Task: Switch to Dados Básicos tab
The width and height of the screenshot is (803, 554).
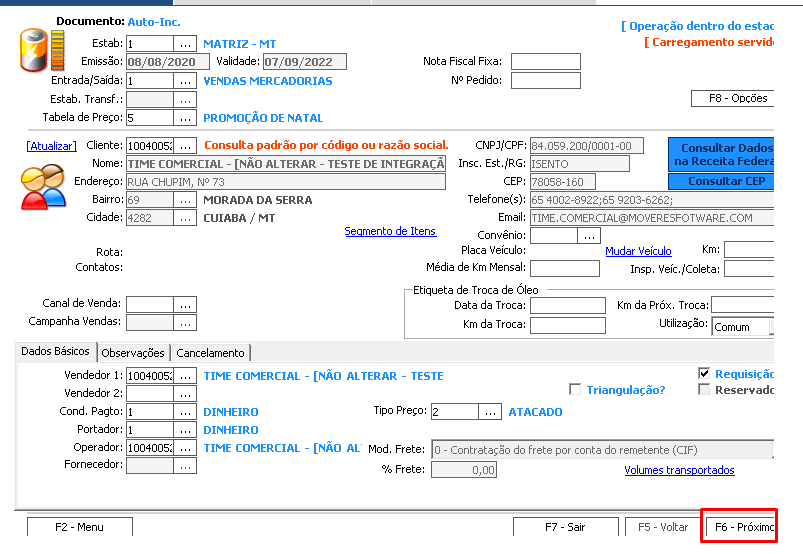Action: pos(55,351)
